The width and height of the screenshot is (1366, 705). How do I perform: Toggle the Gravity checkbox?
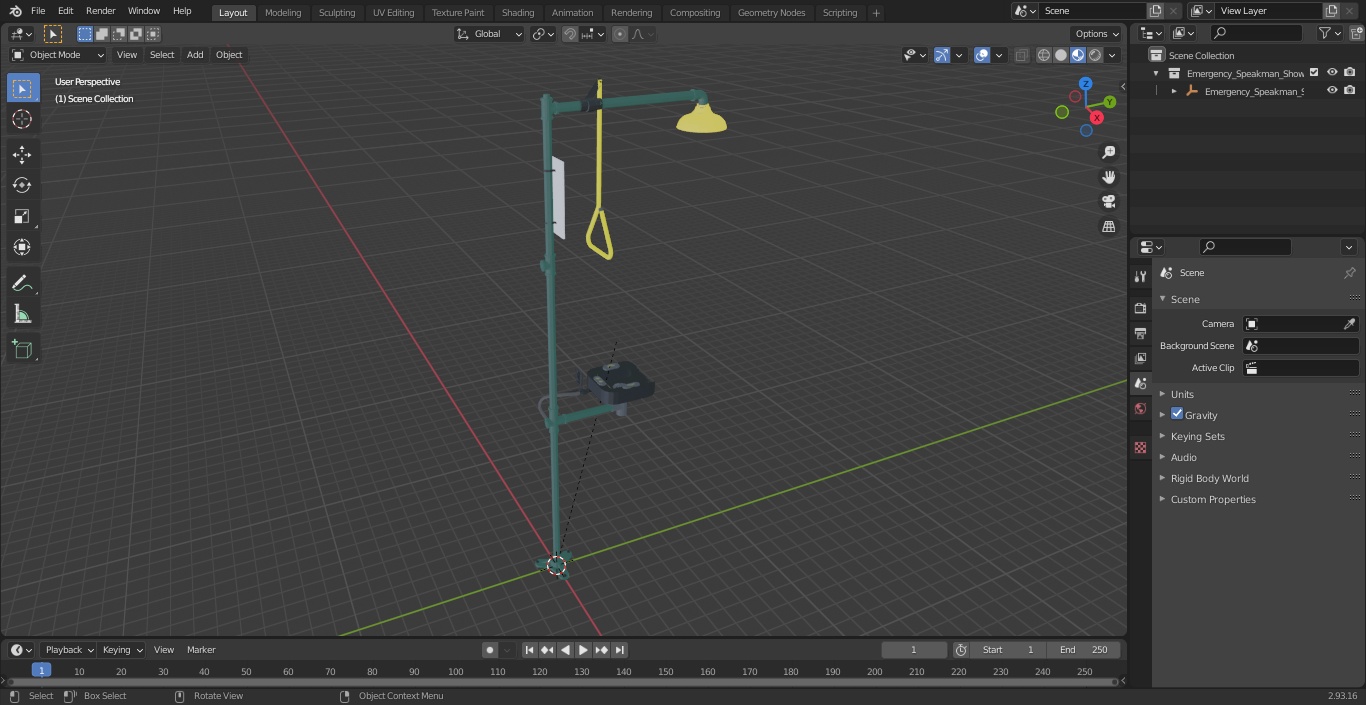click(x=1177, y=414)
